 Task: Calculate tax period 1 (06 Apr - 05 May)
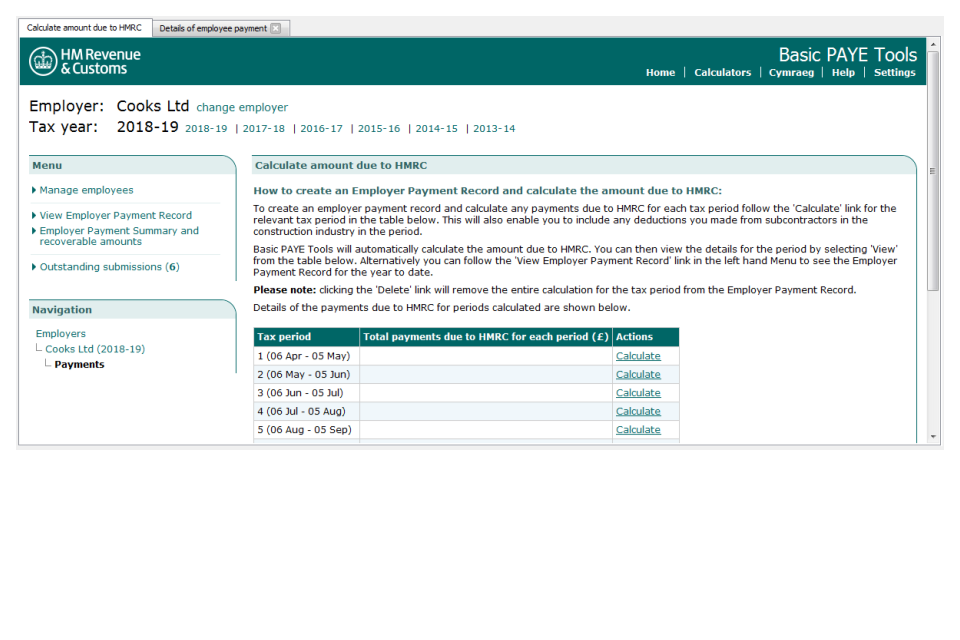(638, 356)
